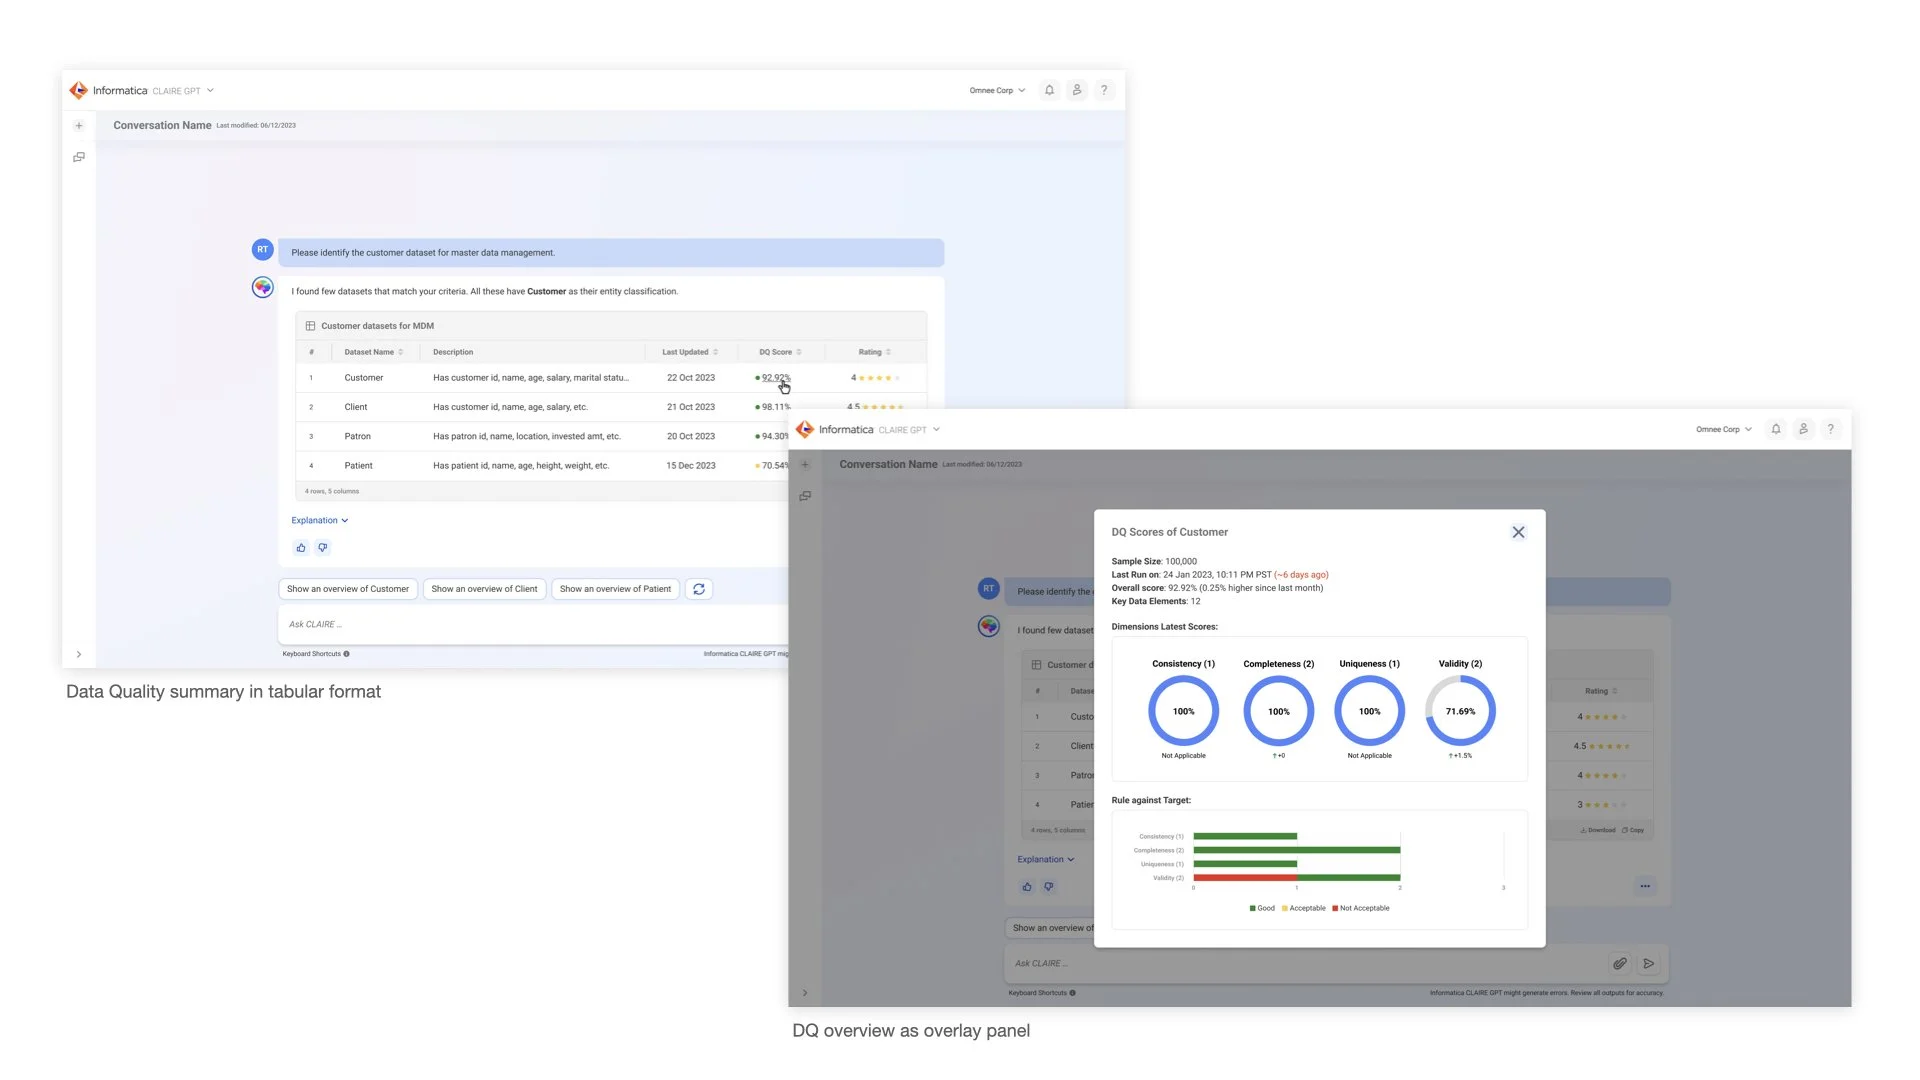Click the paperclip attachment icon
Viewport: 1920px width, 1080px height.
coord(1619,963)
